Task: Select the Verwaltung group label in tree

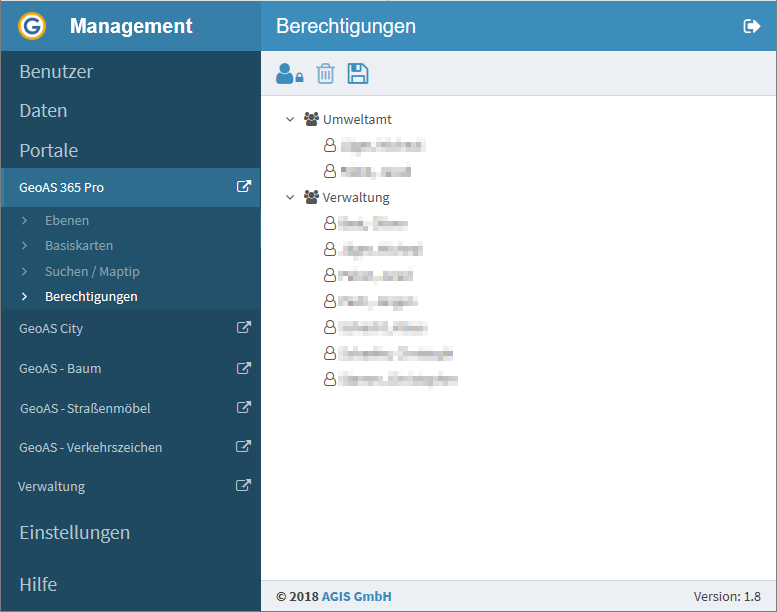Action: click(x=356, y=198)
